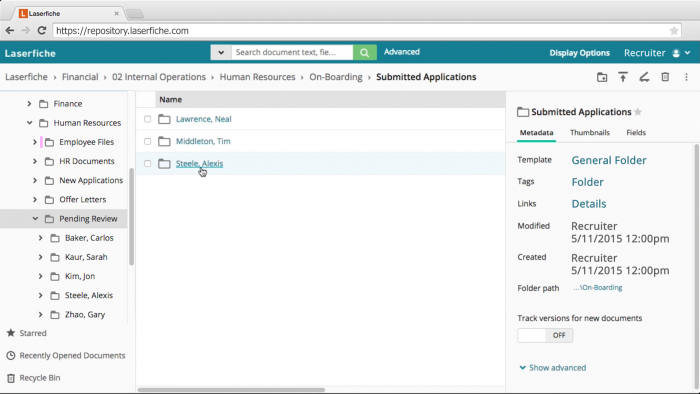Reload the page with refresh icon
This screenshot has width=700, height=394.
pyautogui.click(x=42, y=30)
